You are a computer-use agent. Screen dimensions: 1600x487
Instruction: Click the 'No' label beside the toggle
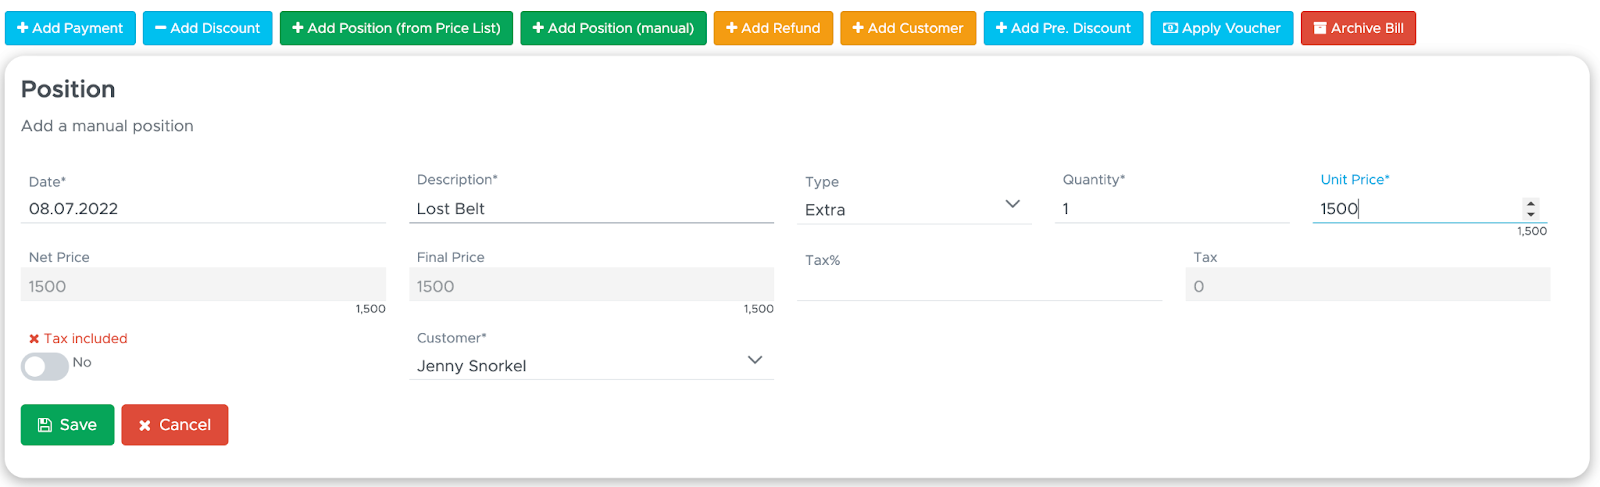click(x=82, y=362)
